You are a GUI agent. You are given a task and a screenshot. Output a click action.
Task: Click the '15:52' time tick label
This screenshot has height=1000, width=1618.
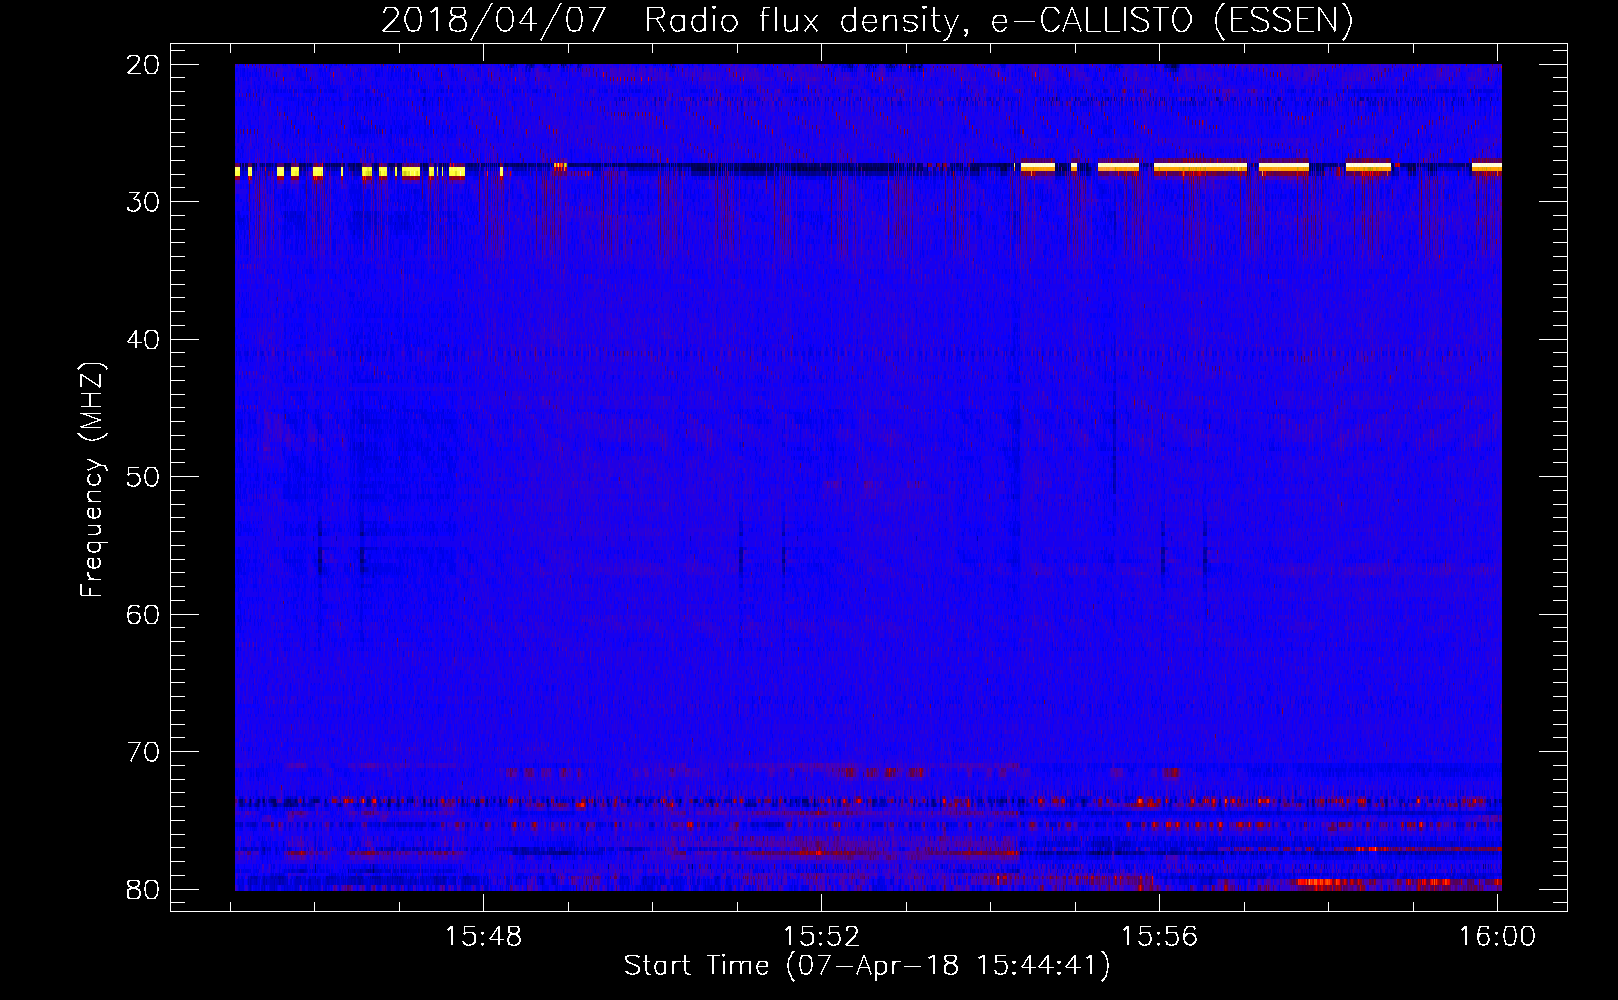pos(821,936)
